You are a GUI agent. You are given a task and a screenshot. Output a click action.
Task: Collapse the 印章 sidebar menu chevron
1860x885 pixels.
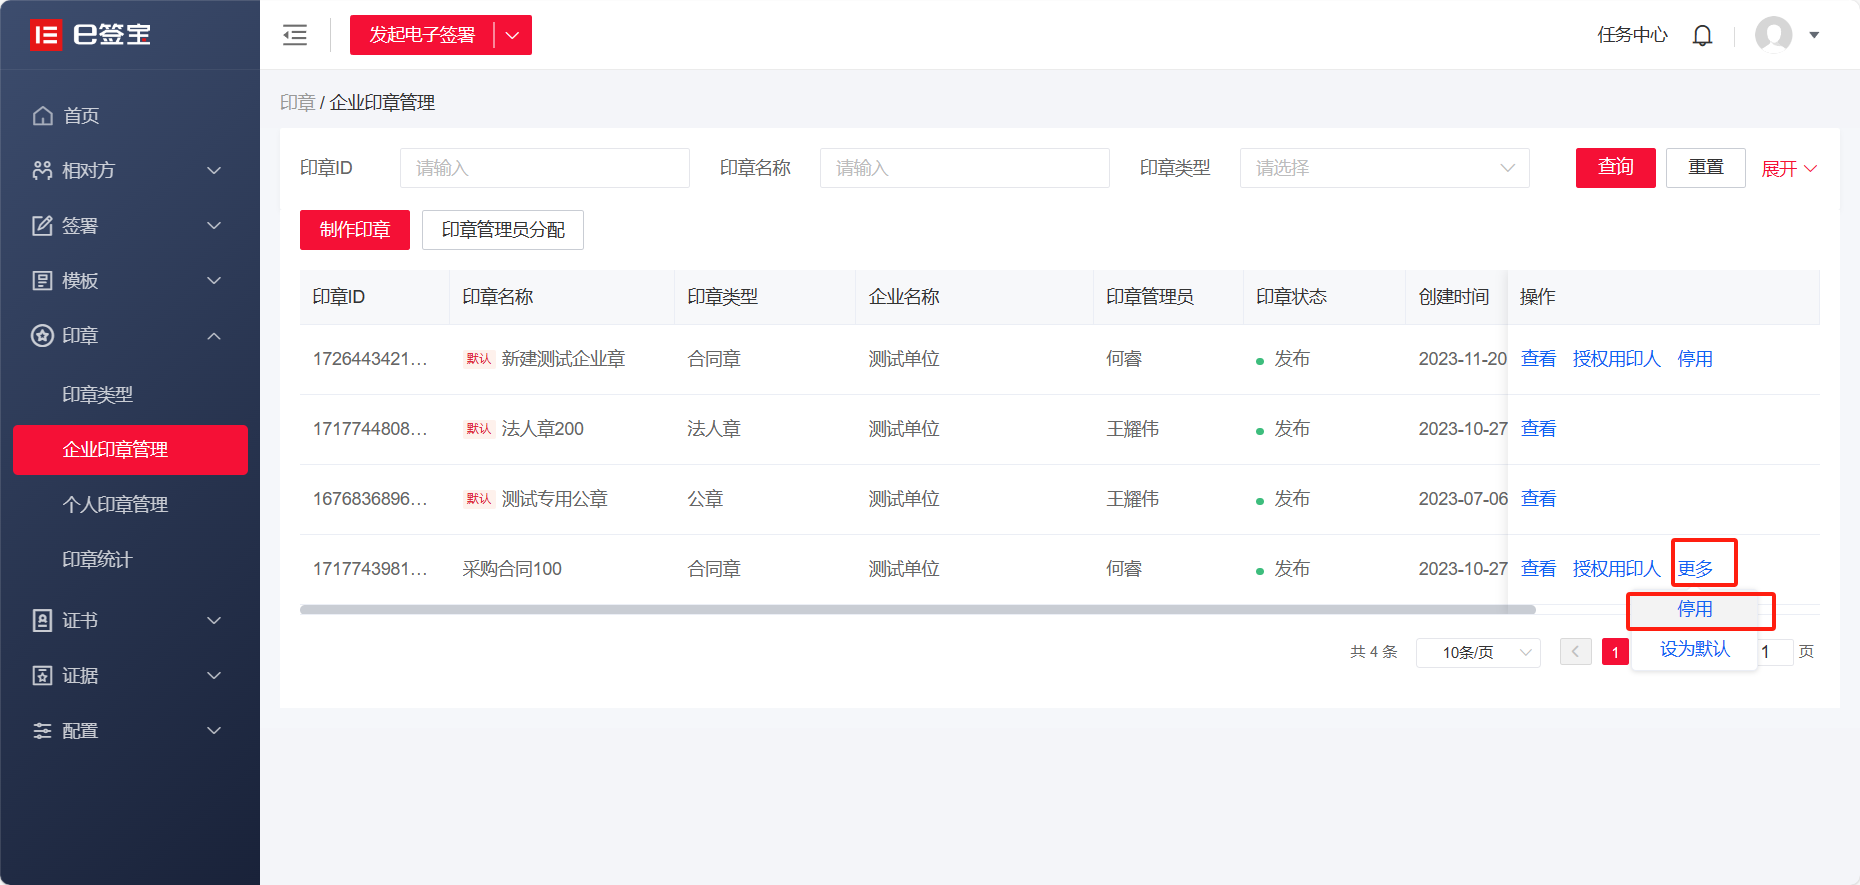(x=214, y=336)
